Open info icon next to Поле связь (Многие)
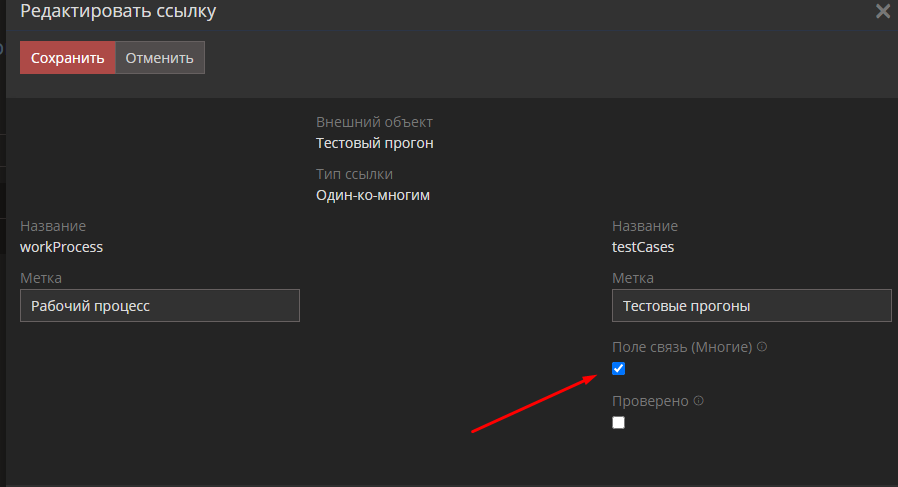The height and width of the screenshot is (487, 898). [762, 347]
